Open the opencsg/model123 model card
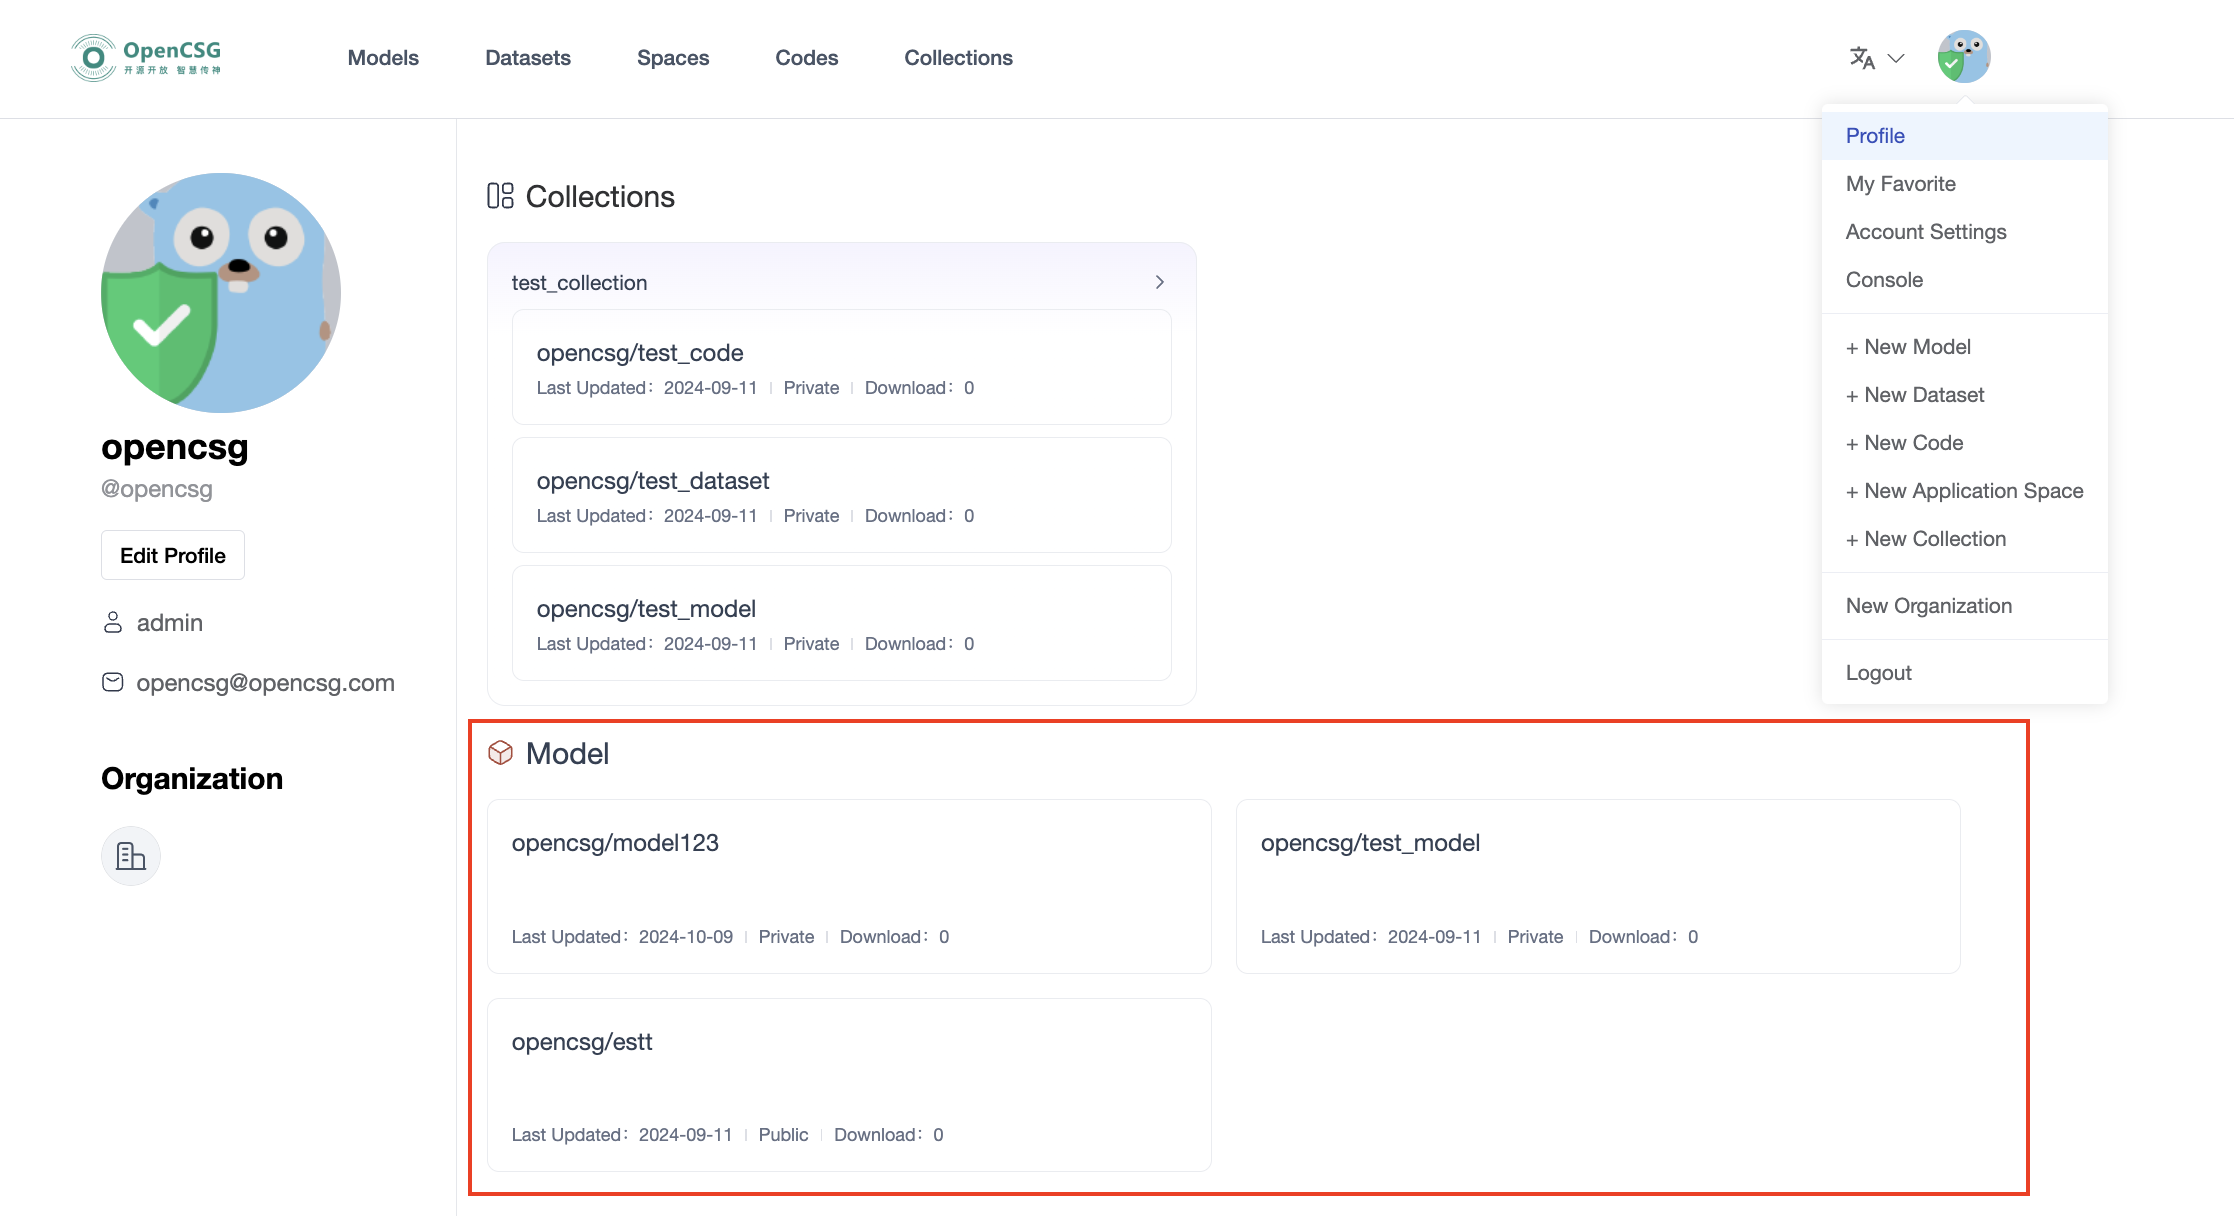2234x1216 pixels. [849, 886]
